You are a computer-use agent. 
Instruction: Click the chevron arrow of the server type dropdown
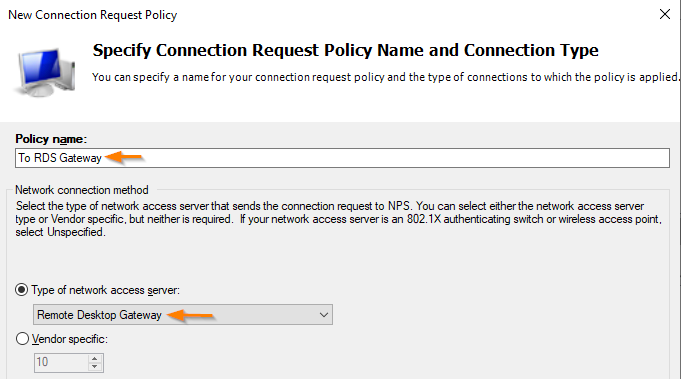pos(324,315)
